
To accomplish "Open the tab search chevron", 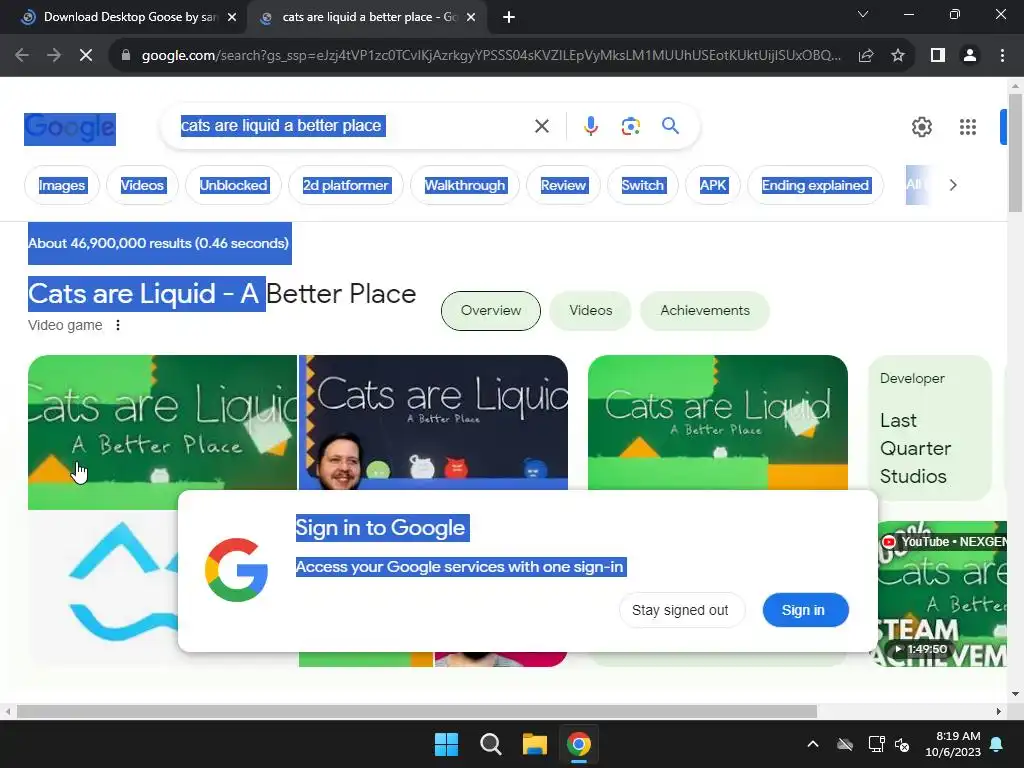I will [863, 14].
